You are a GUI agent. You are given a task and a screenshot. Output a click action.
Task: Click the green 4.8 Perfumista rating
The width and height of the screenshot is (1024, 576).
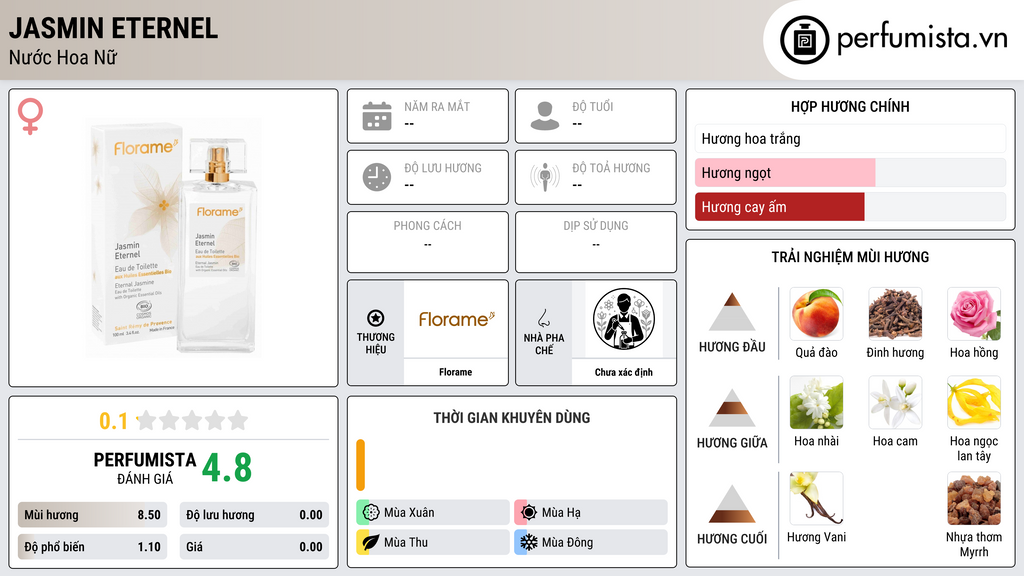[x=227, y=468]
